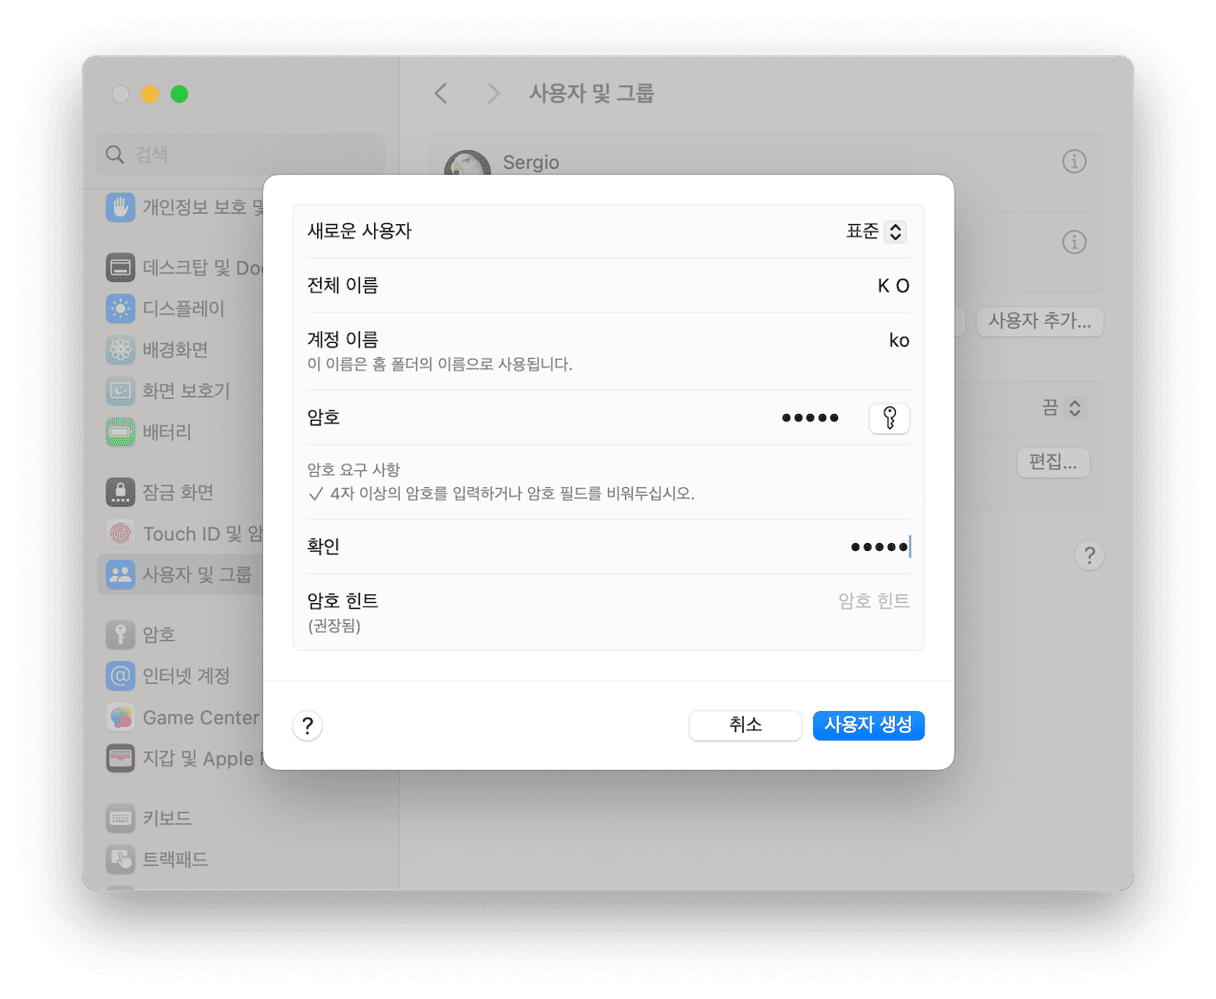The width and height of the screenshot is (1216, 999).
Task: Open the help question mark in dialog
Action: coord(307,726)
